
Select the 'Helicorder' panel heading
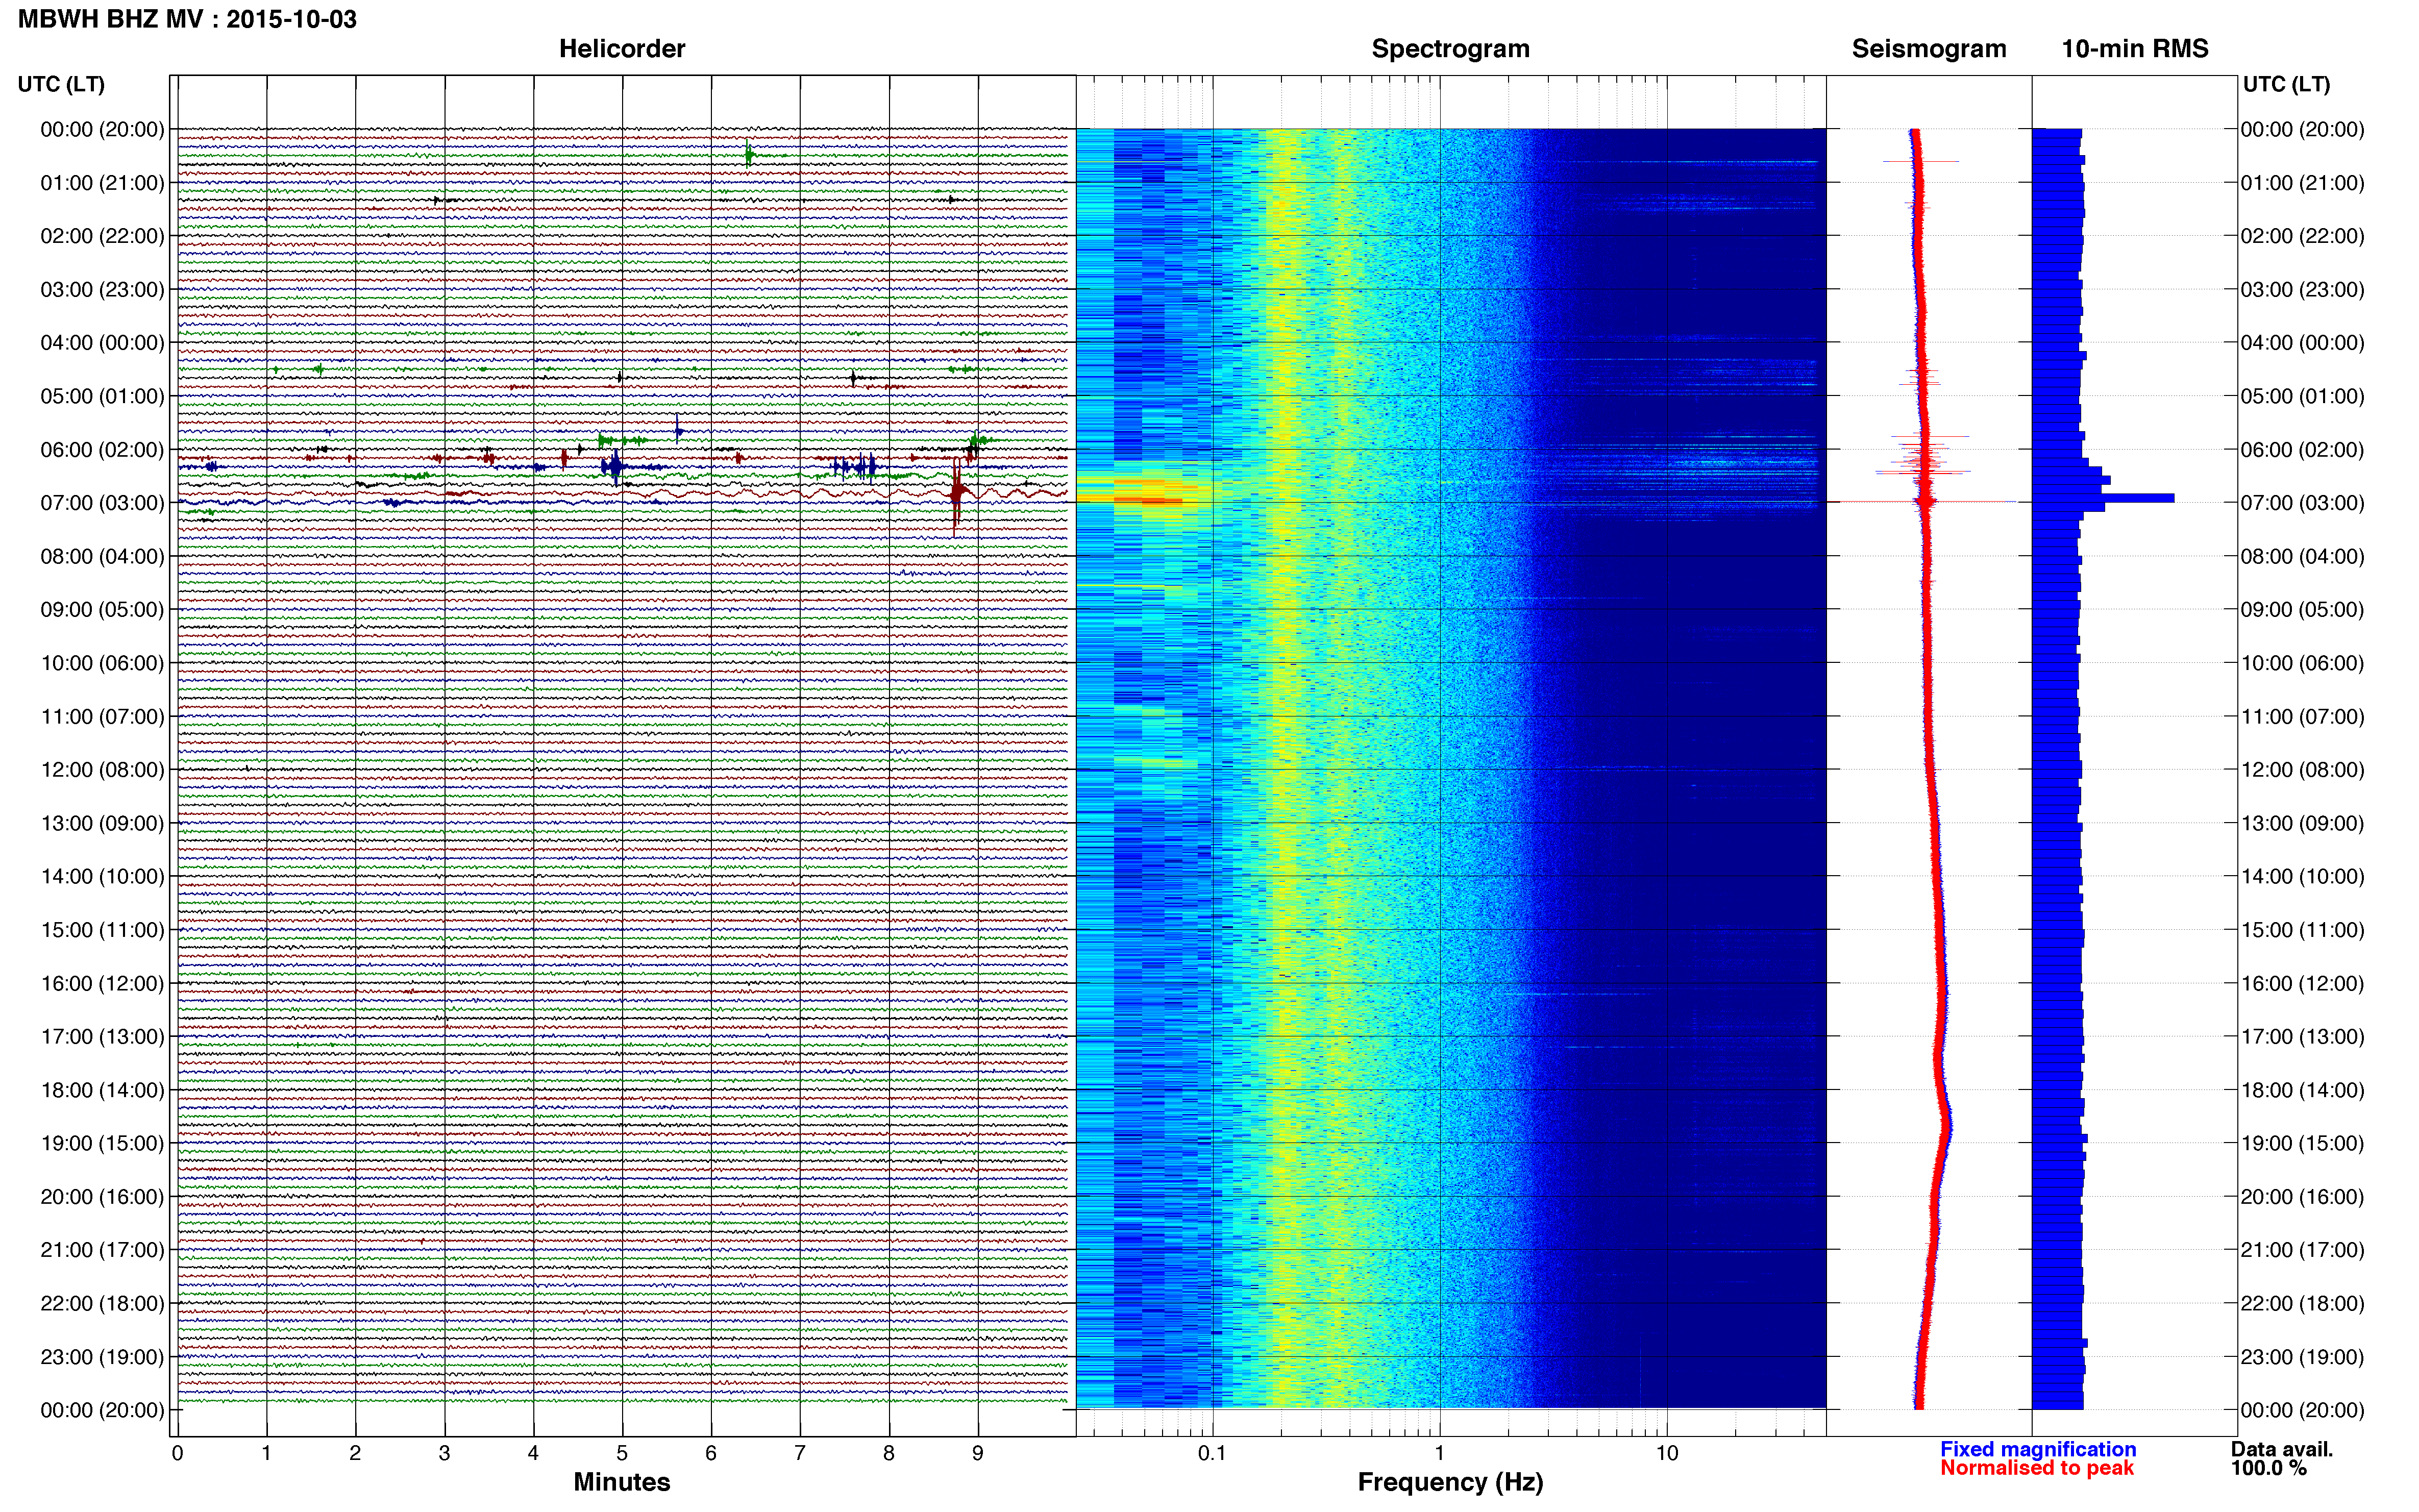[622, 49]
